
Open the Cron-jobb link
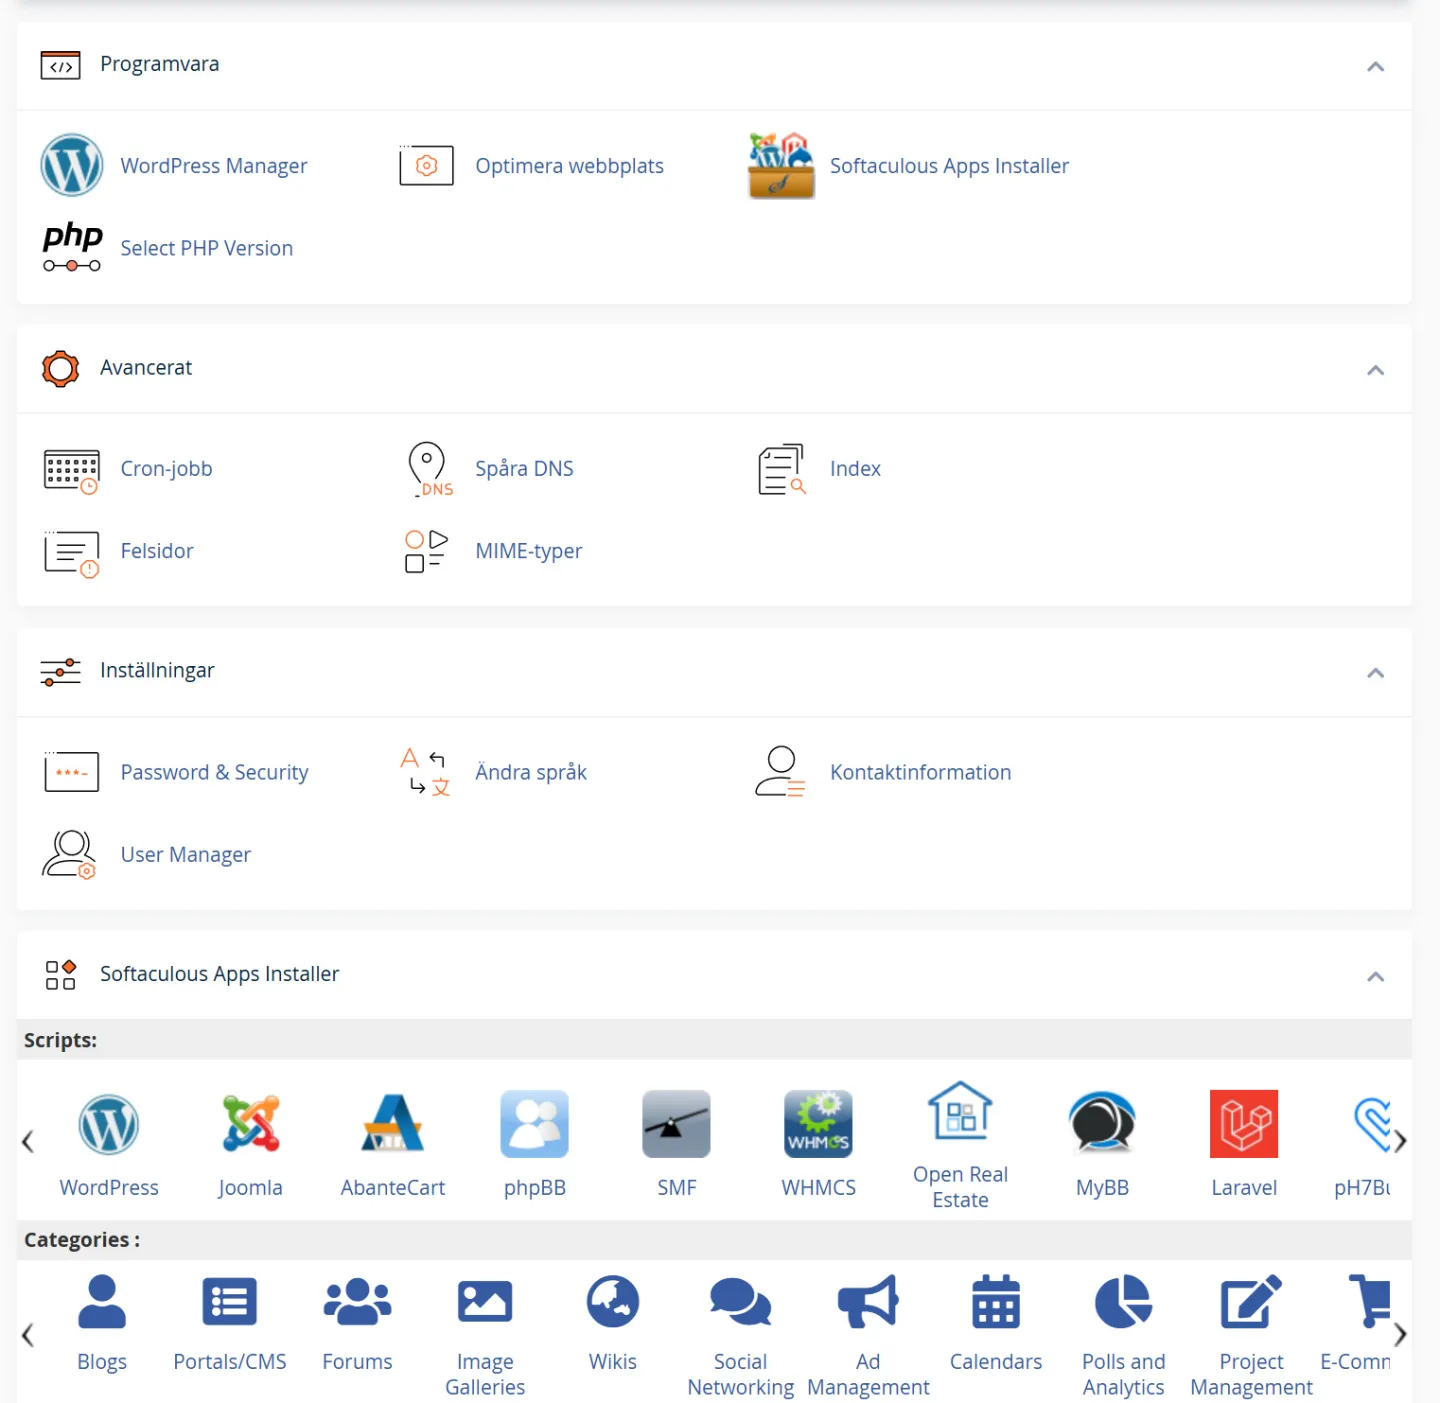pos(166,468)
